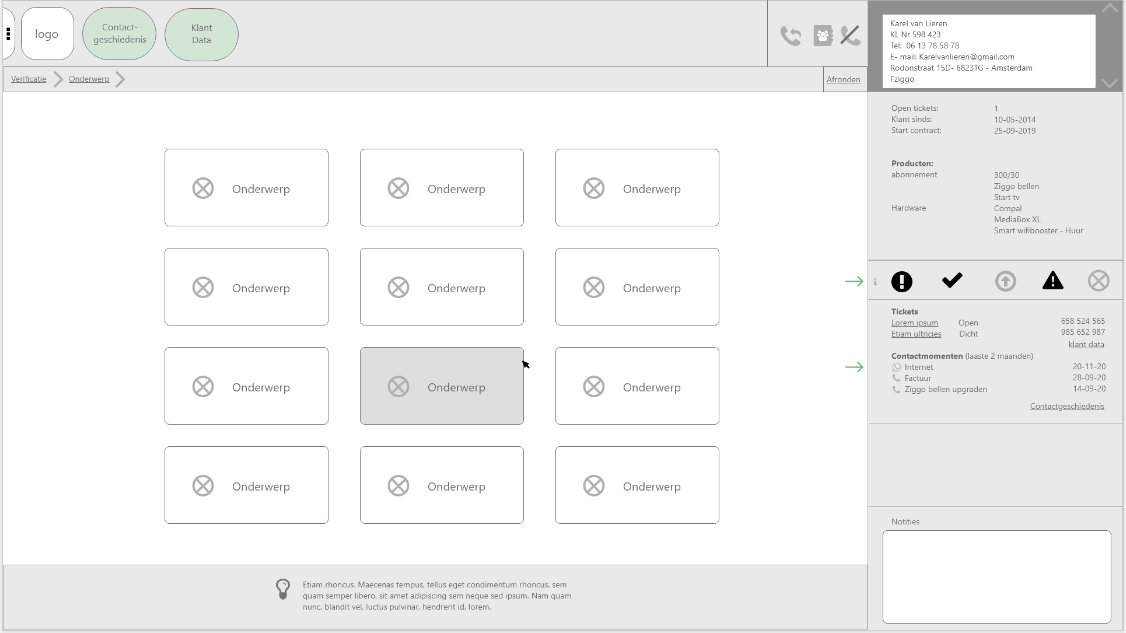Switch to the Klant Data tab

(201, 34)
